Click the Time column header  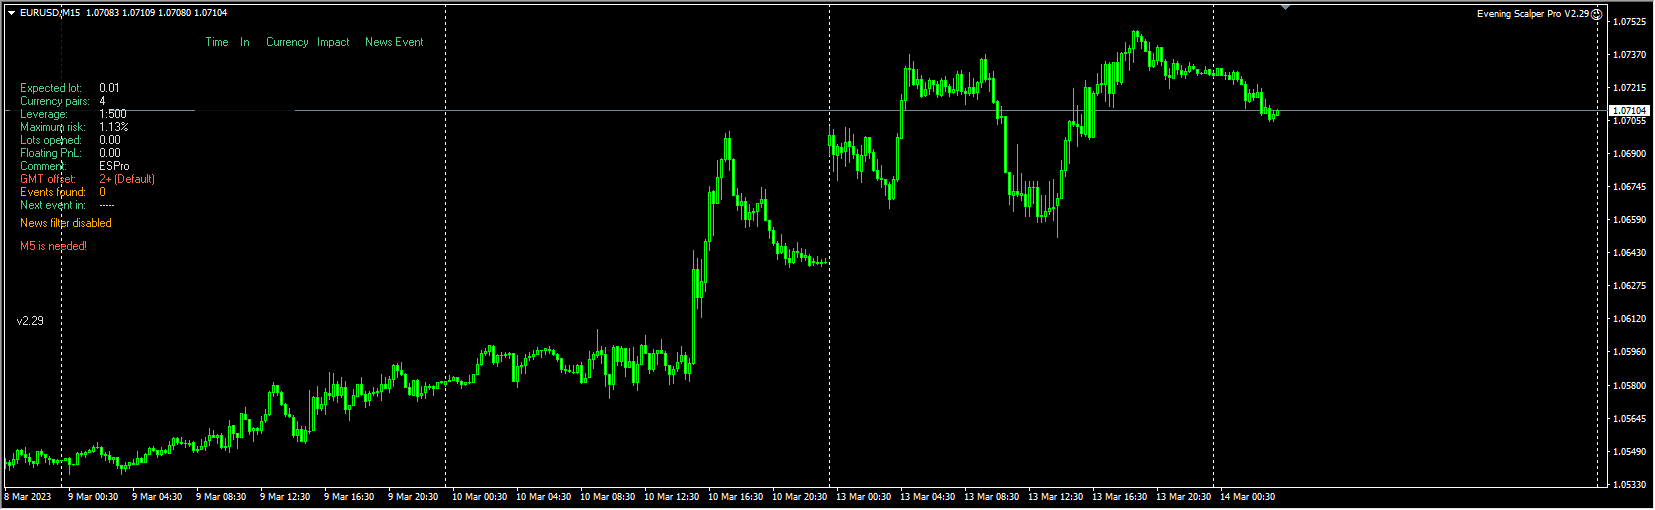[x=217, y=42]
